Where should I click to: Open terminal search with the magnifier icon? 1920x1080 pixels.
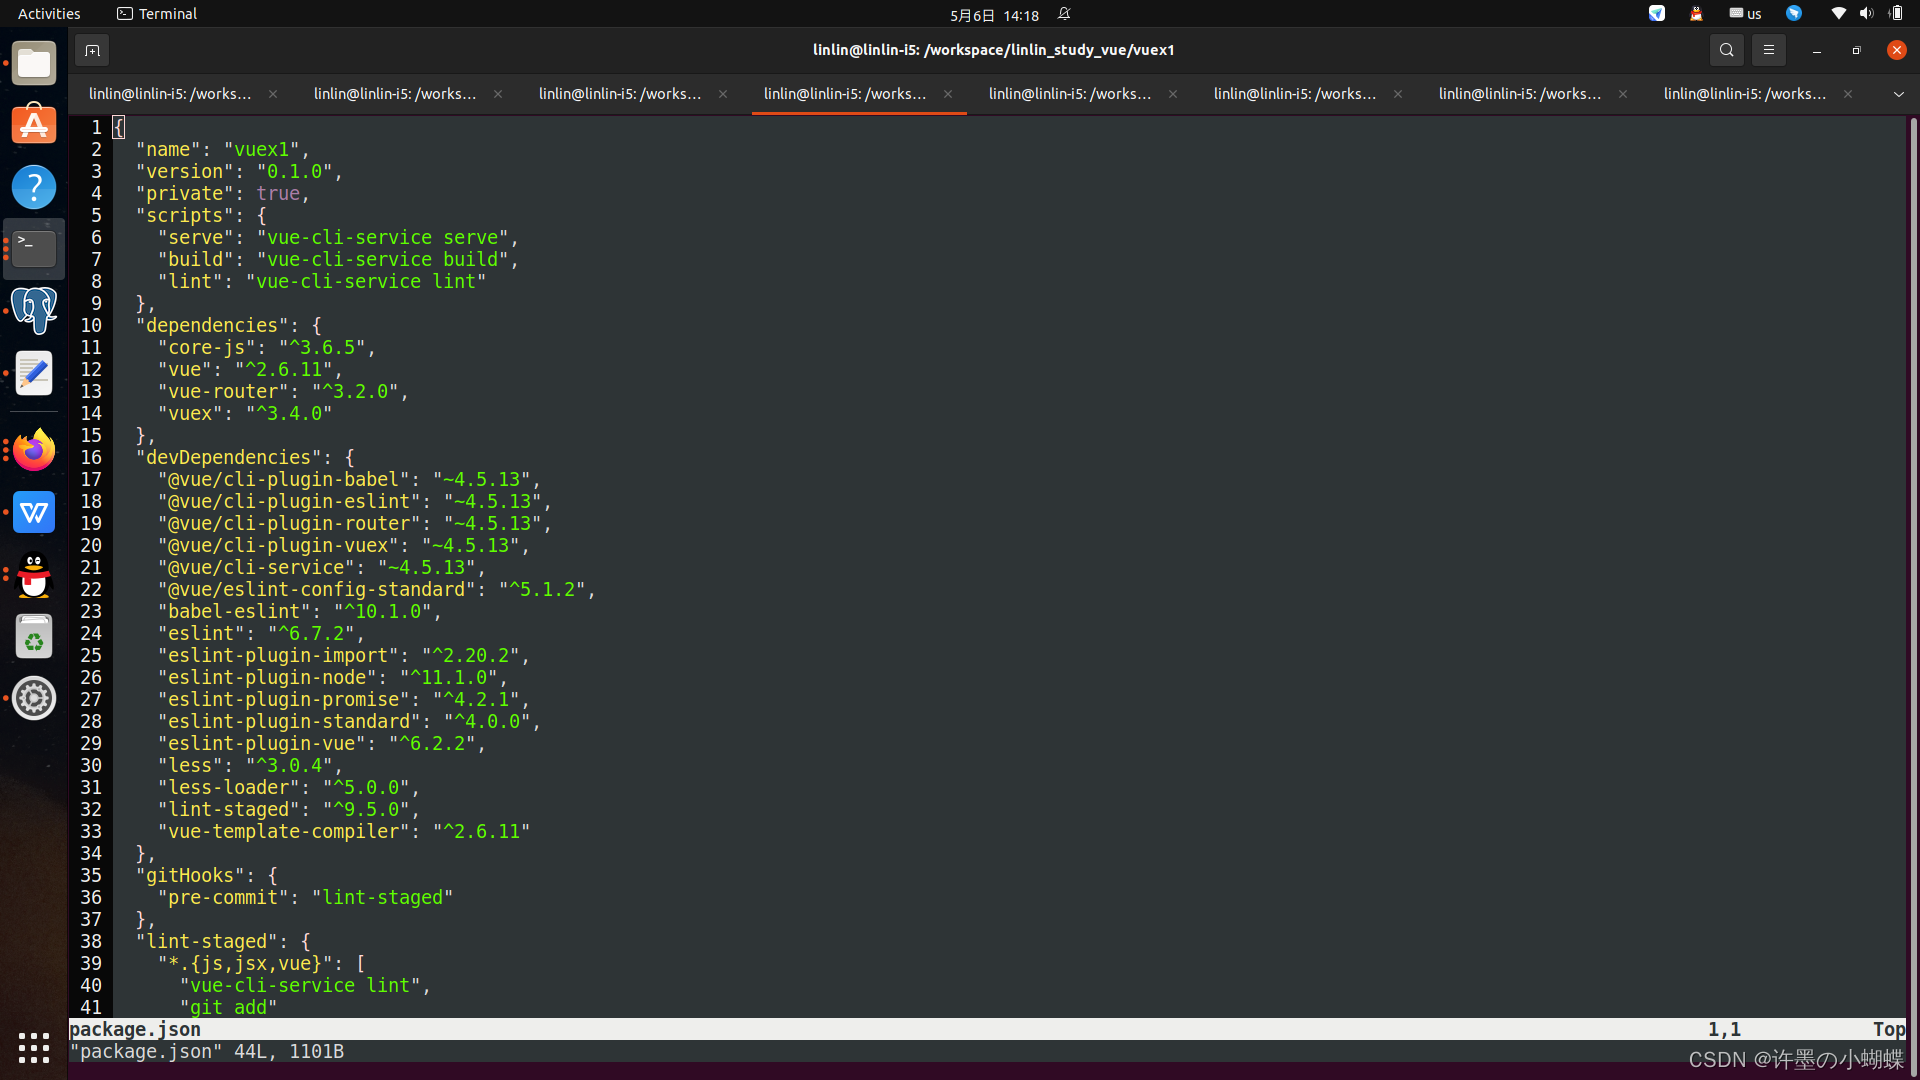pyautogui.click(x=1727, y=50)
